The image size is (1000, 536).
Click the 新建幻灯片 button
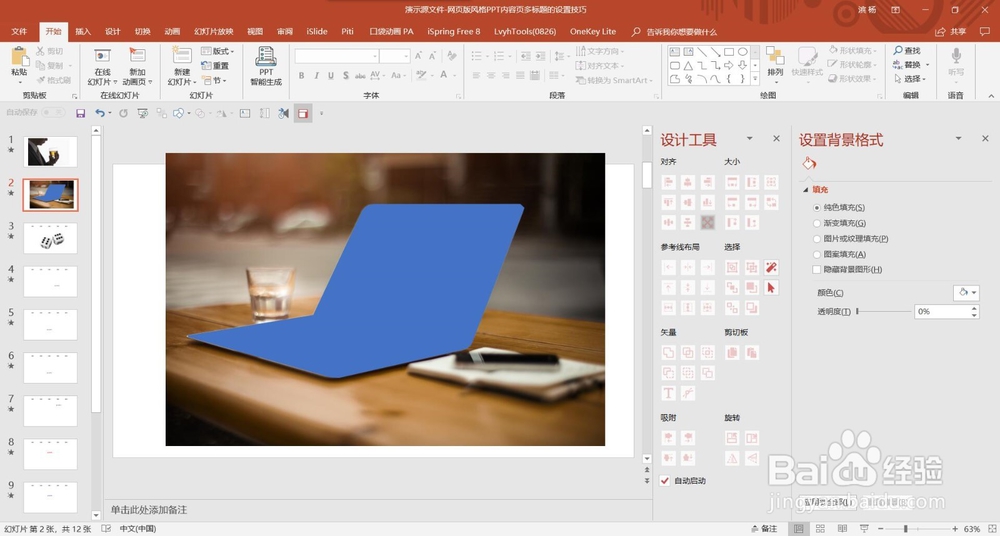pos(181,66)
